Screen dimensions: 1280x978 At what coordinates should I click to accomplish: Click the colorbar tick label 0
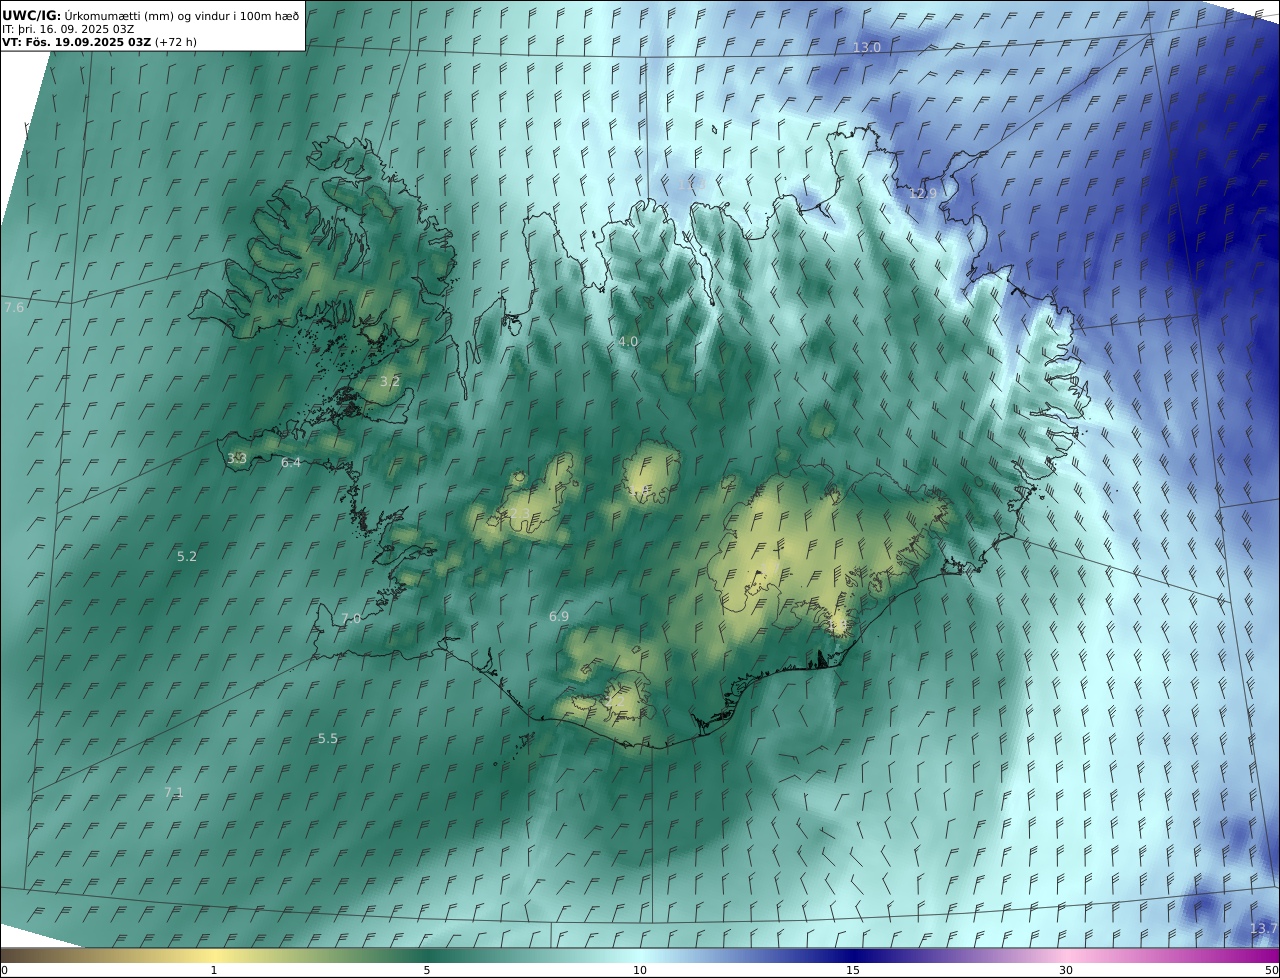click(x=4, y=970)
